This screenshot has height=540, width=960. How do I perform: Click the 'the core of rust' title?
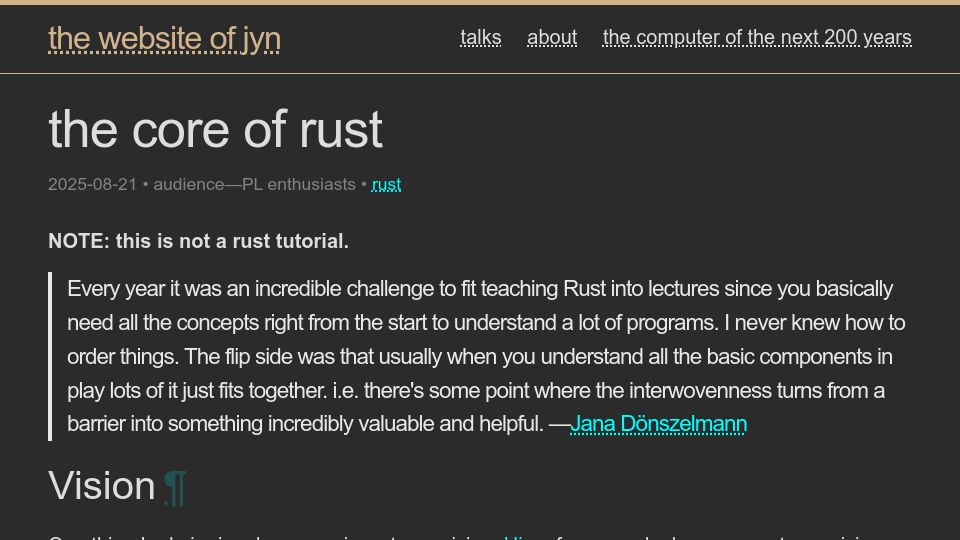pos(216,129)
